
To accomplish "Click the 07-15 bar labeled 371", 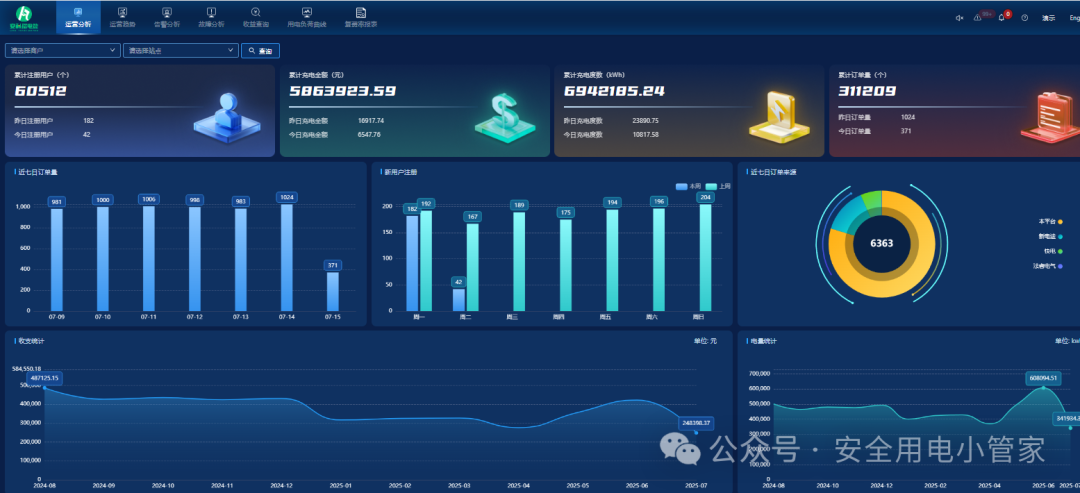I will (333, 291).
